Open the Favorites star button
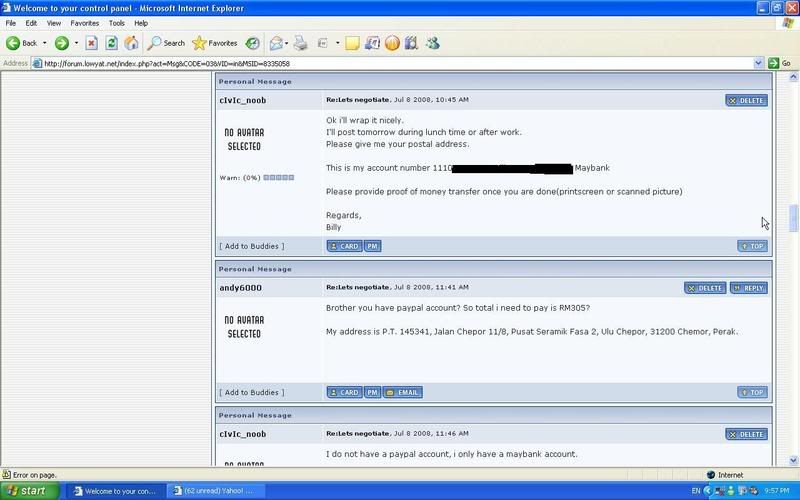Viewport: 800px width, 500px height. pos(214,43)
